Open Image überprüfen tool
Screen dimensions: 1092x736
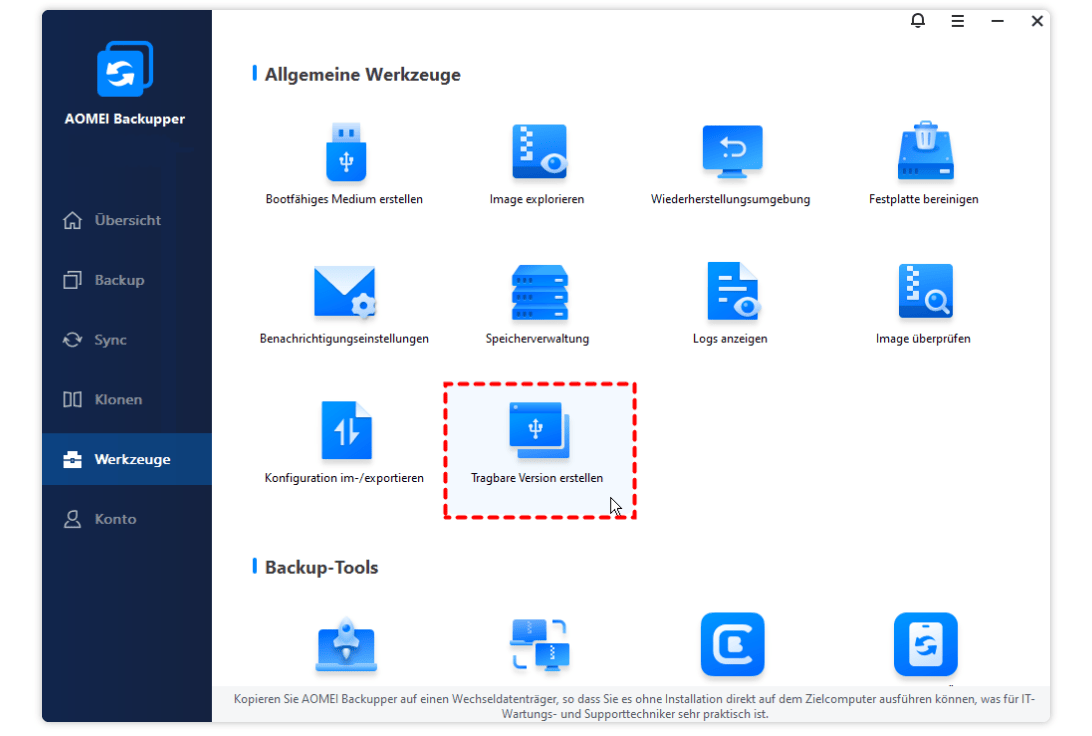point(924,292)
